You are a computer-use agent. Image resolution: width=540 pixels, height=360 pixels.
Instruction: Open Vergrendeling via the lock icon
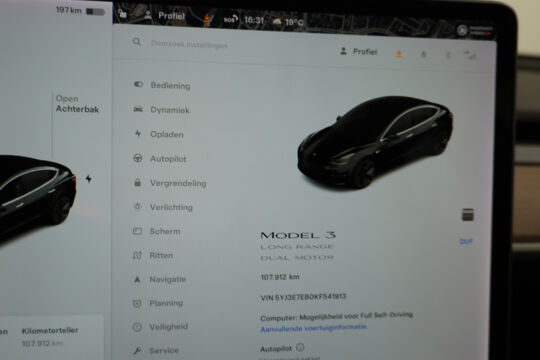[137, 182]
